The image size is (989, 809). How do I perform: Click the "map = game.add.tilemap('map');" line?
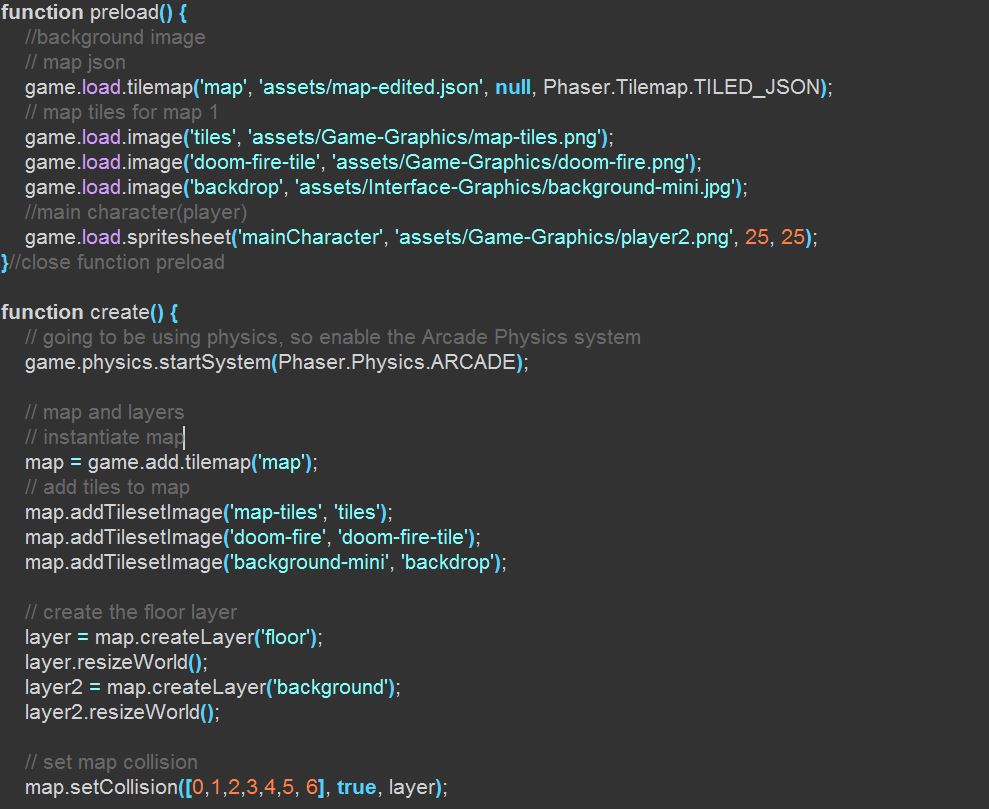(172, 462)
